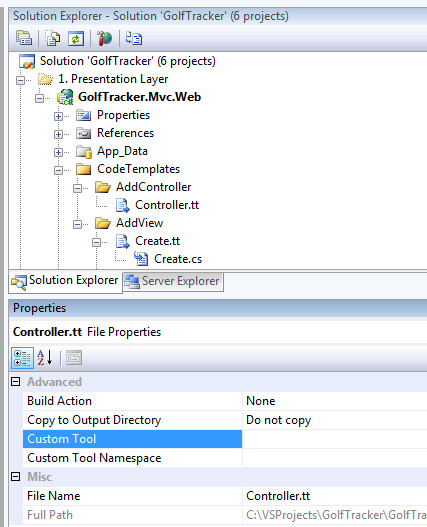Select Solution 'GolfTracker' (6 projects) root label
This screenshot has width=427, height=527.
(x=128, y=61)
